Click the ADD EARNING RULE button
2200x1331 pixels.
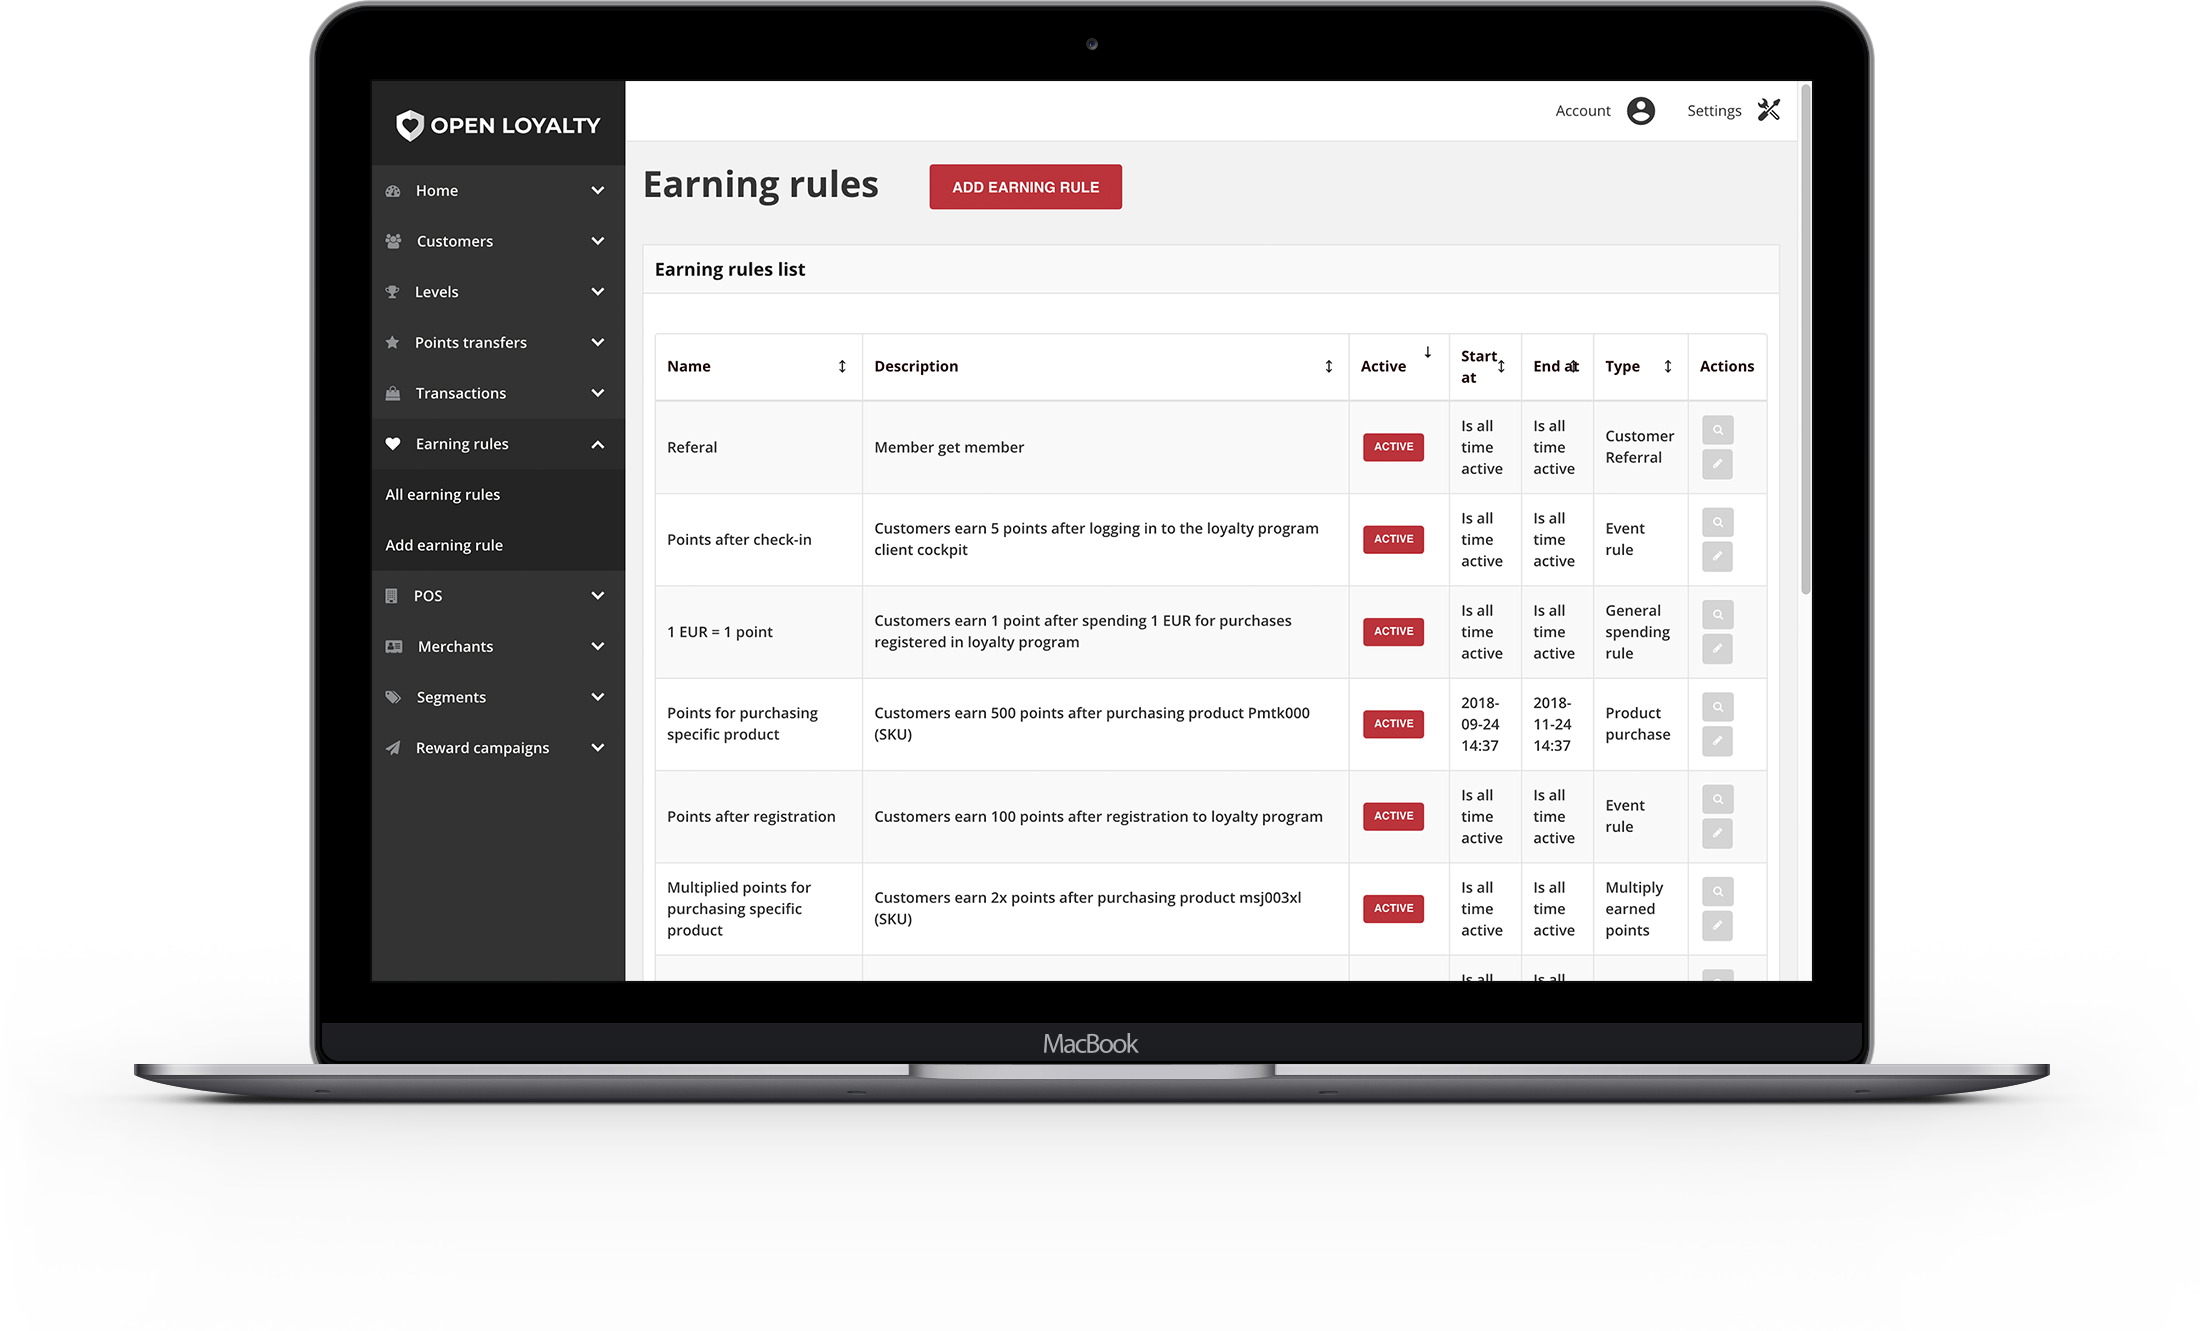[x=1026, y=187]
